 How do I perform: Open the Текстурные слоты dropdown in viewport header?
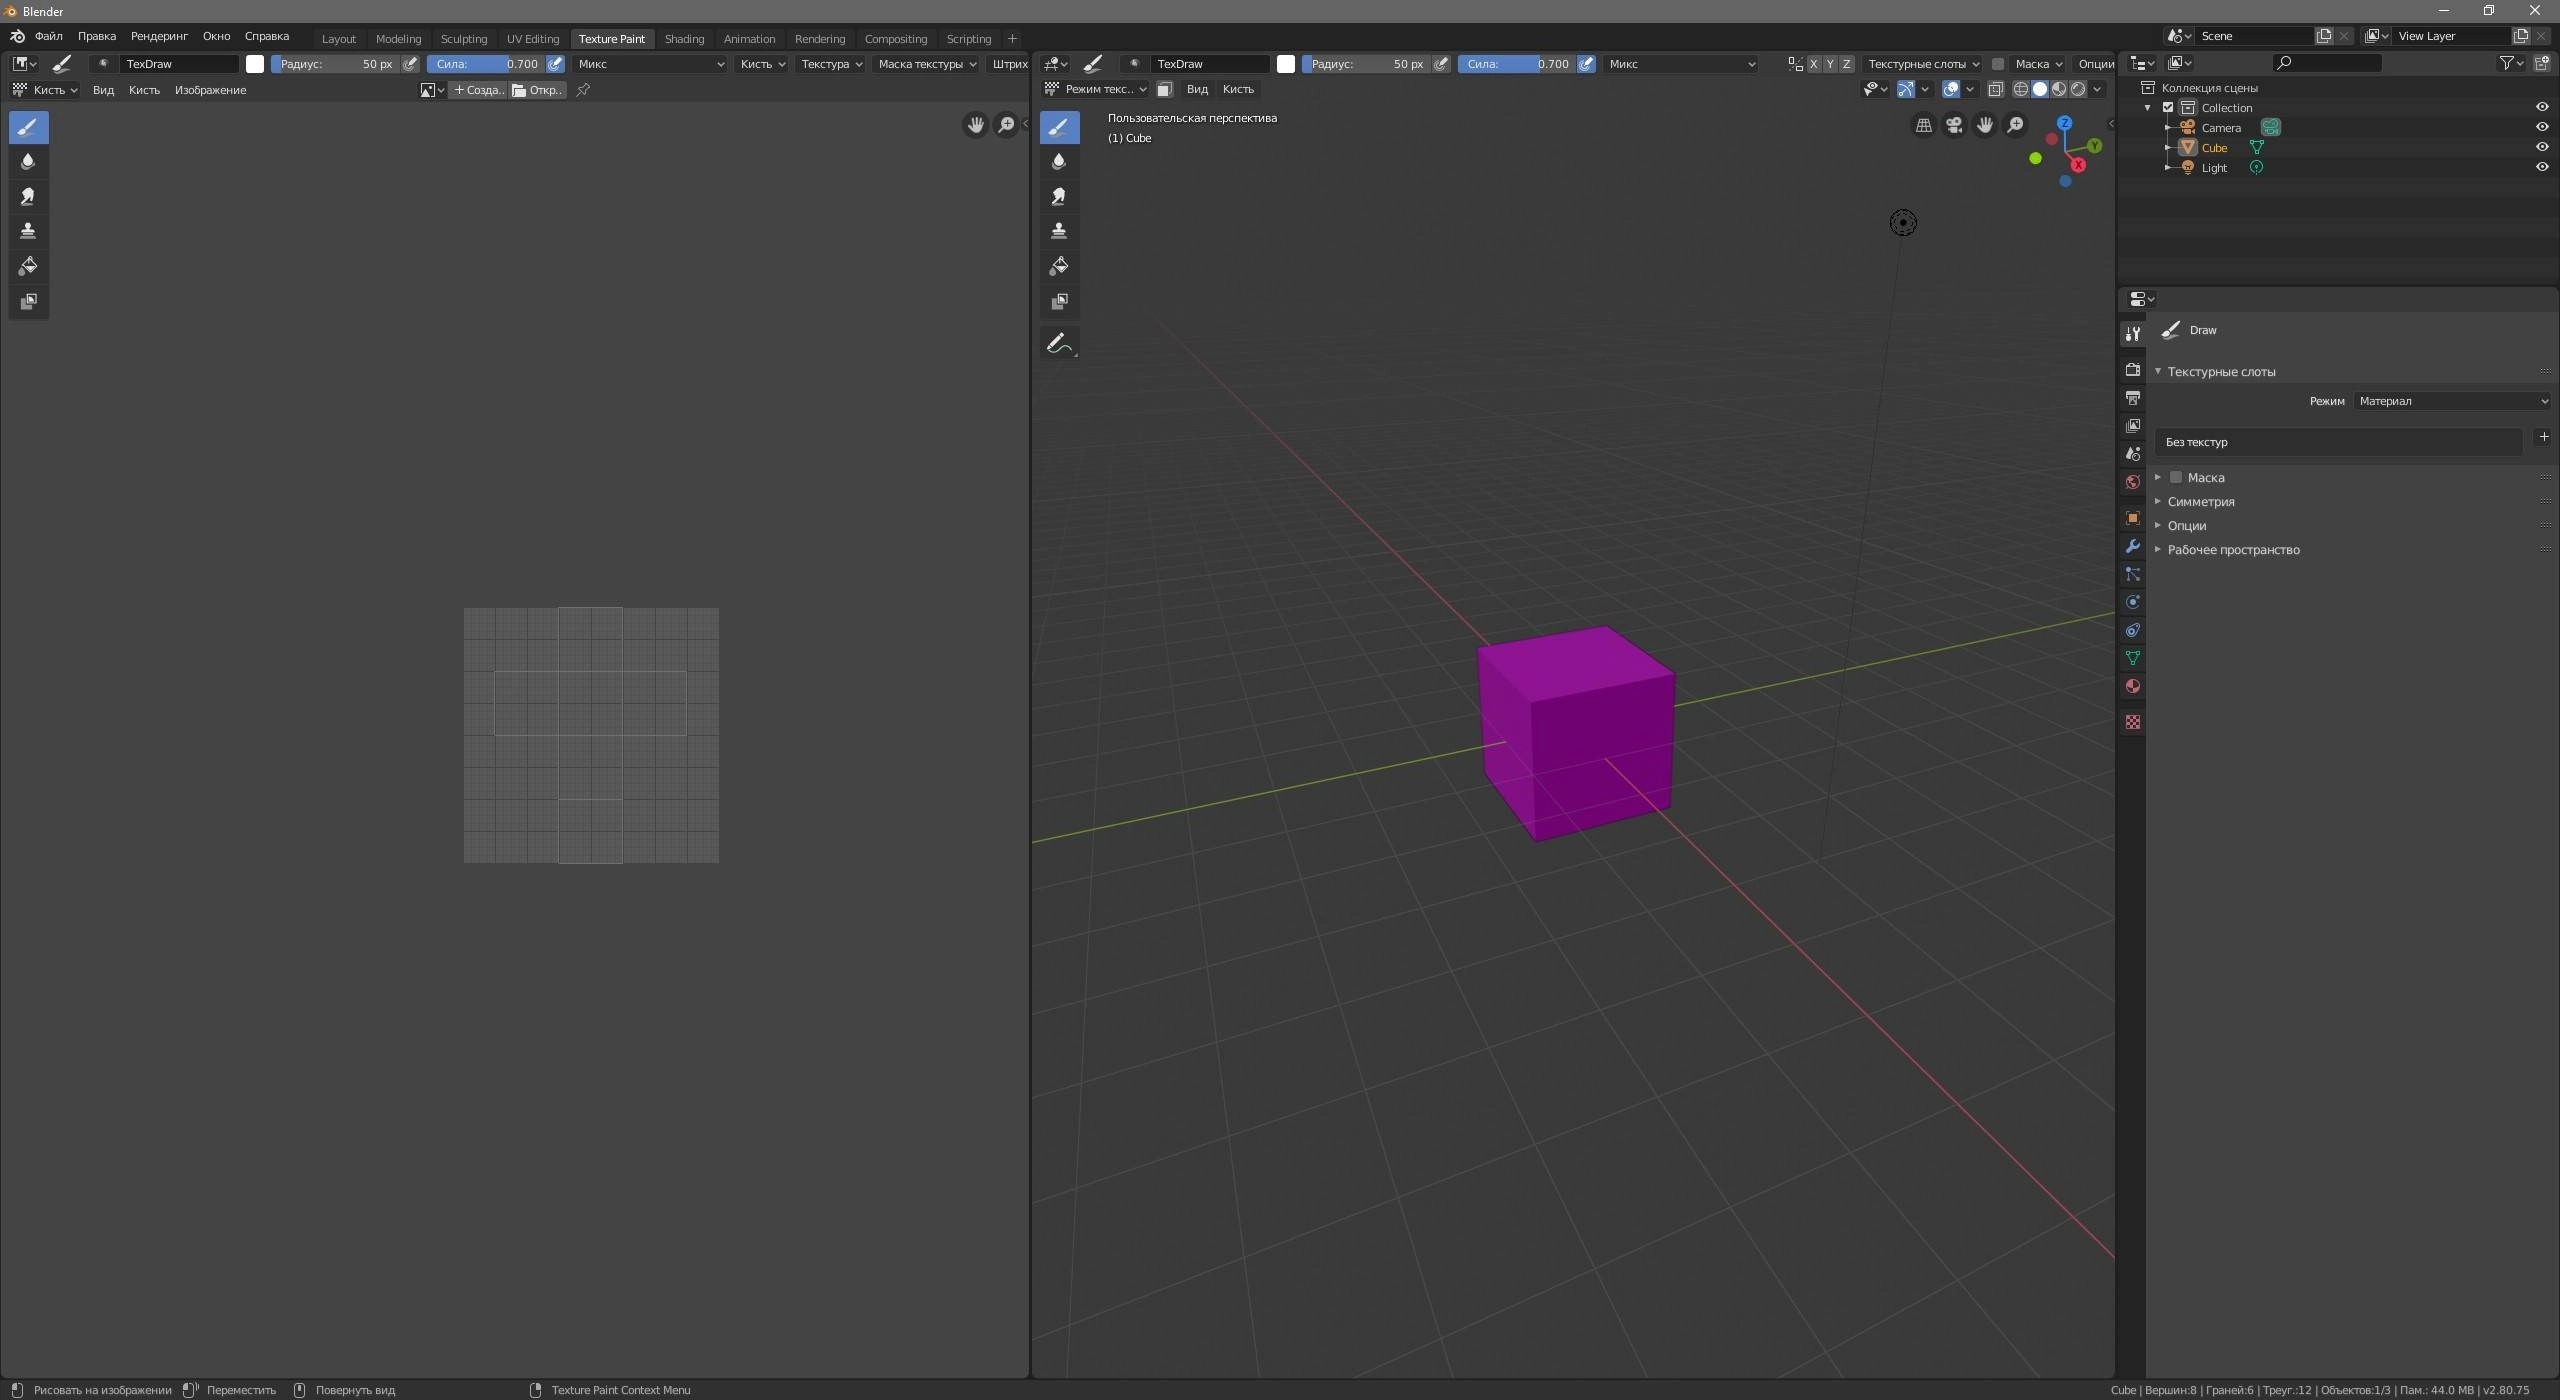coord(1923,63)
